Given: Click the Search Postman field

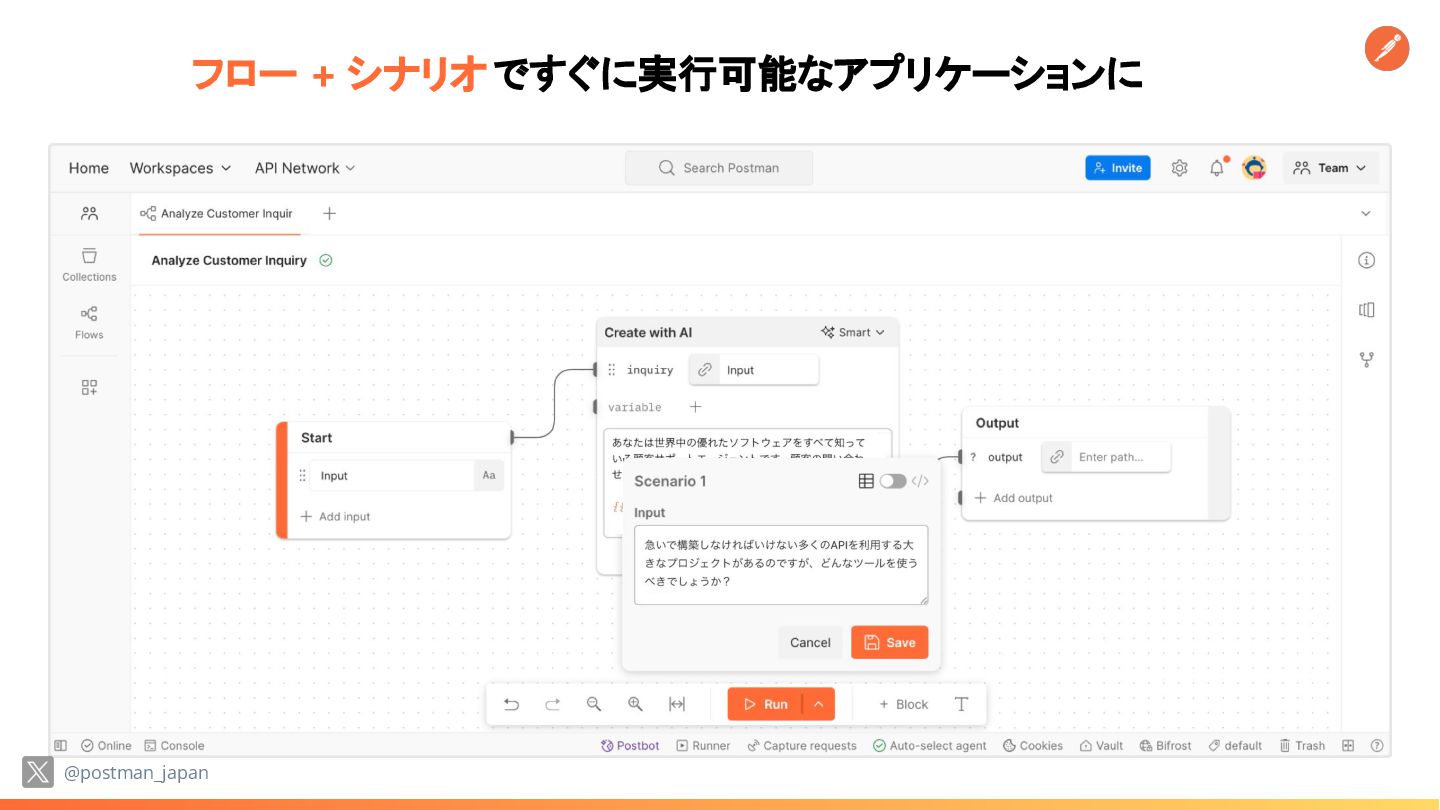Looking at the screenshot, I should tap(719, 168).
